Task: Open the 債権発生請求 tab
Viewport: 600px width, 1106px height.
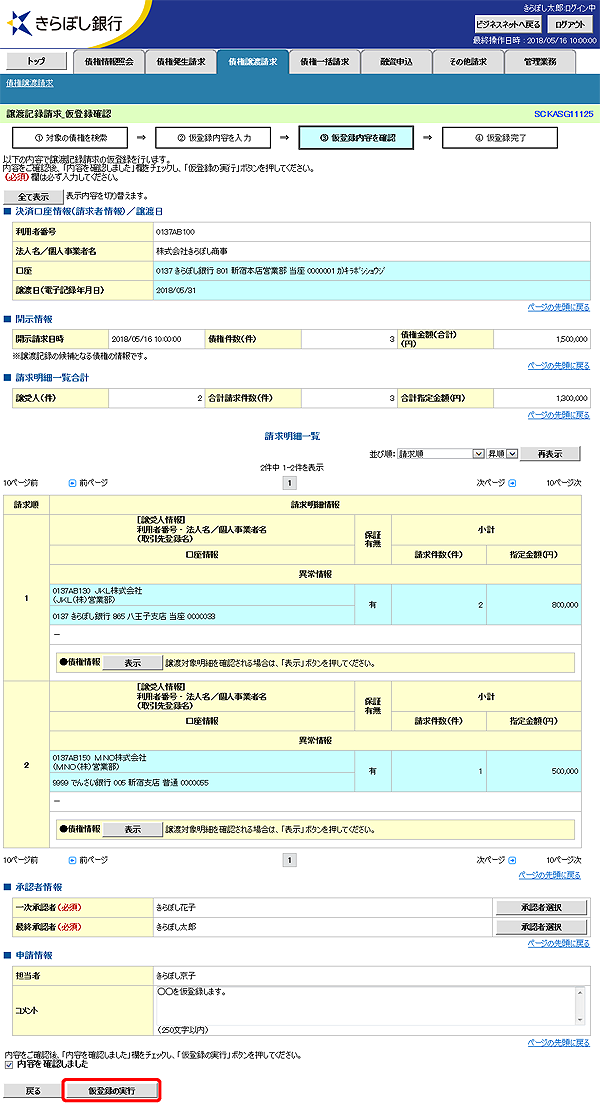Action: (x=180, y=62)
